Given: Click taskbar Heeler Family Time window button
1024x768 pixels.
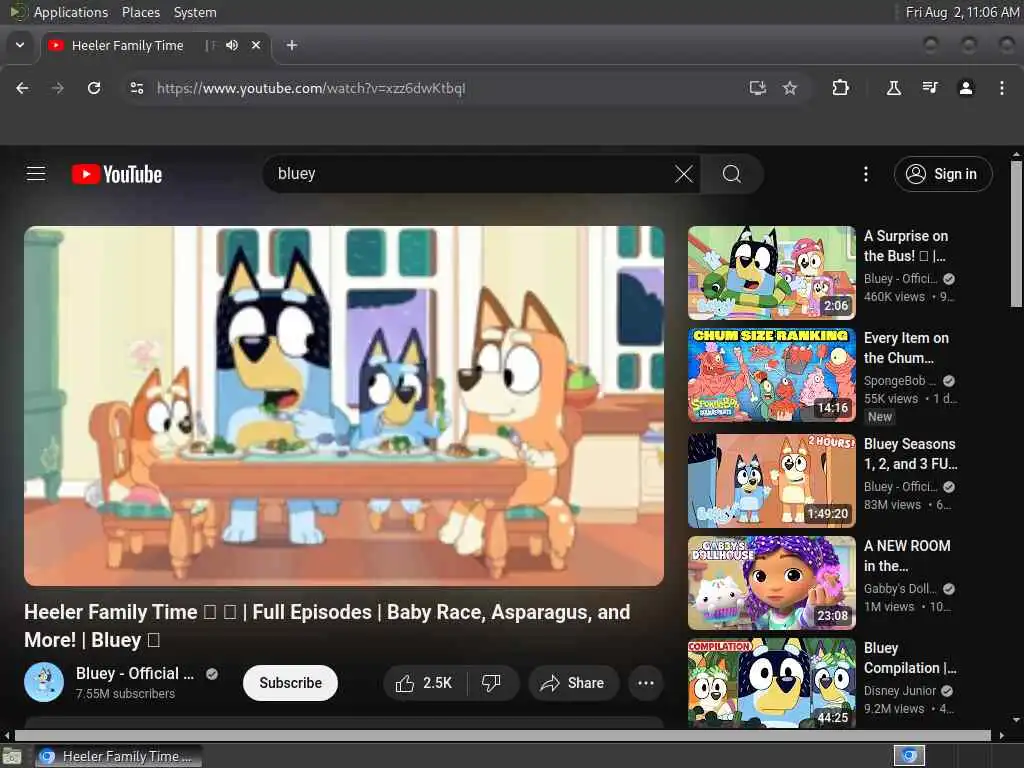Looking at the screenshot, I should 118,756.
